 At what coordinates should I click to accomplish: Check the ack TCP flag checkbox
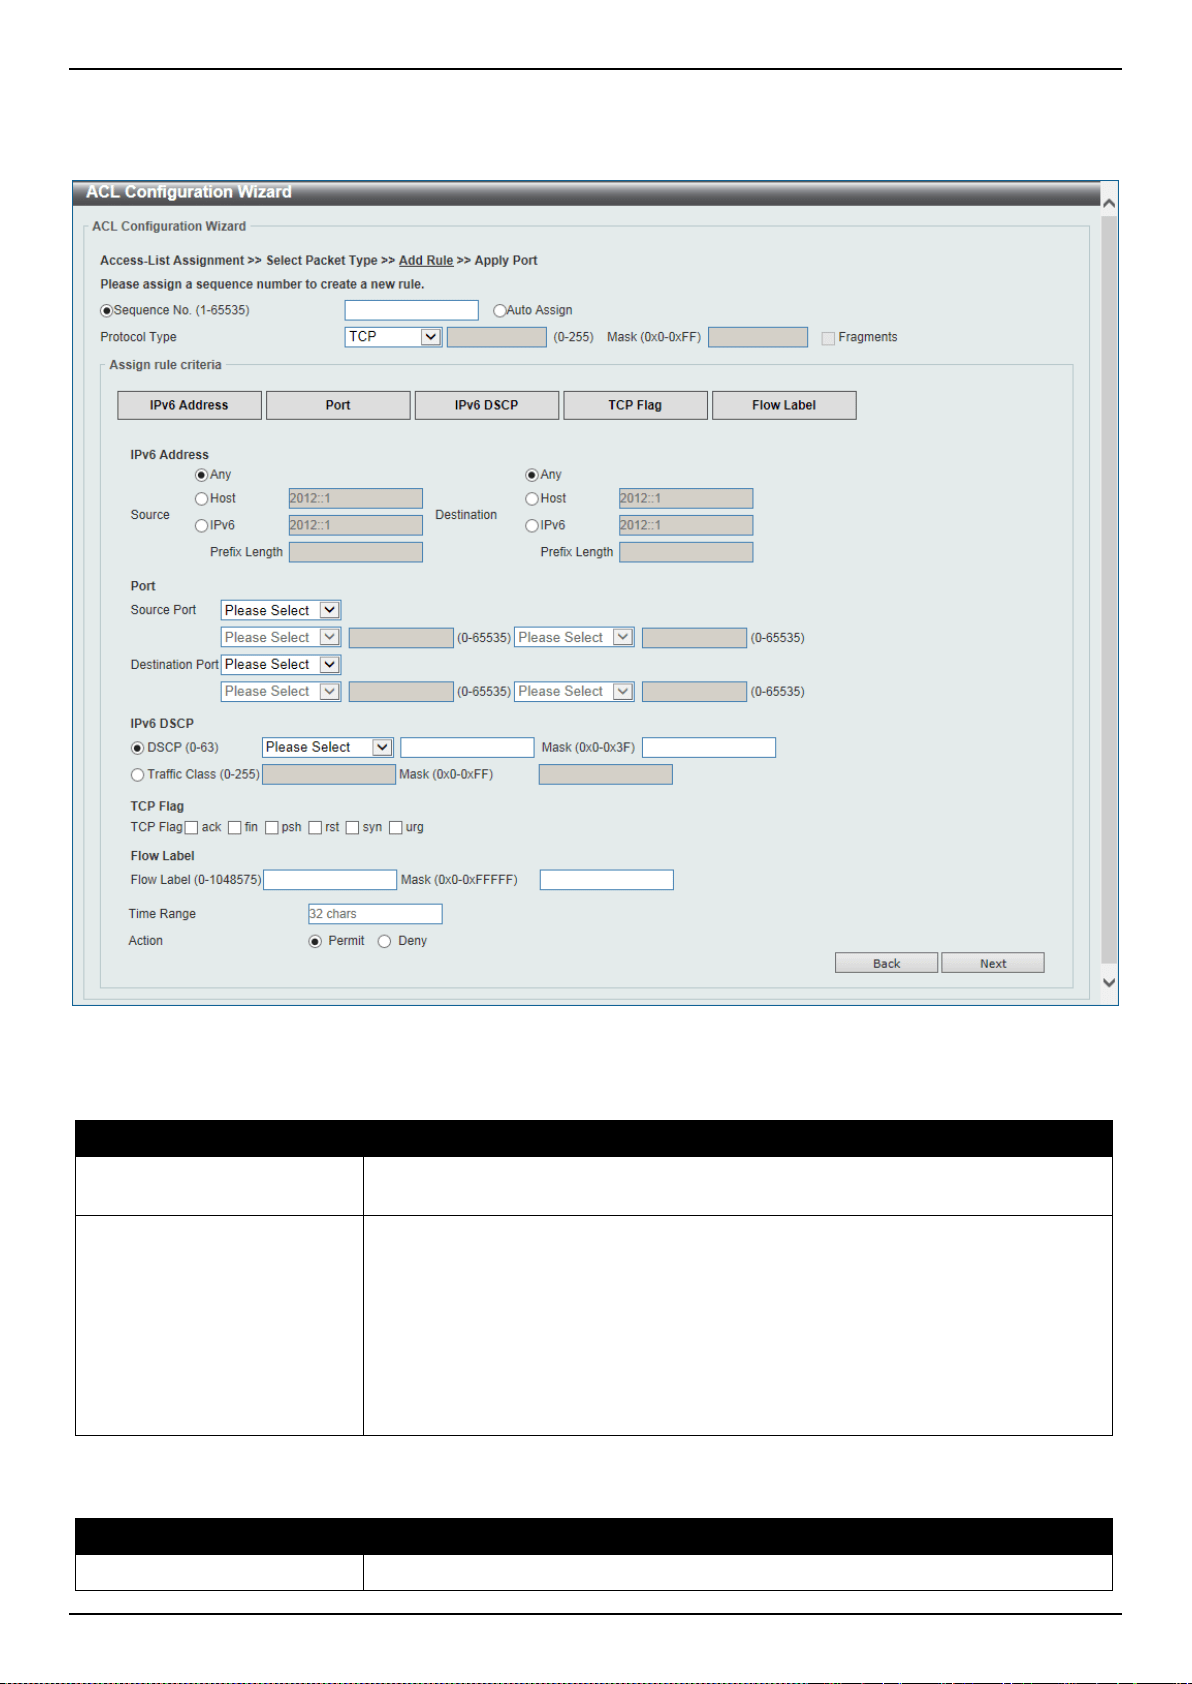pyautogui.click(x=191, y=827)
